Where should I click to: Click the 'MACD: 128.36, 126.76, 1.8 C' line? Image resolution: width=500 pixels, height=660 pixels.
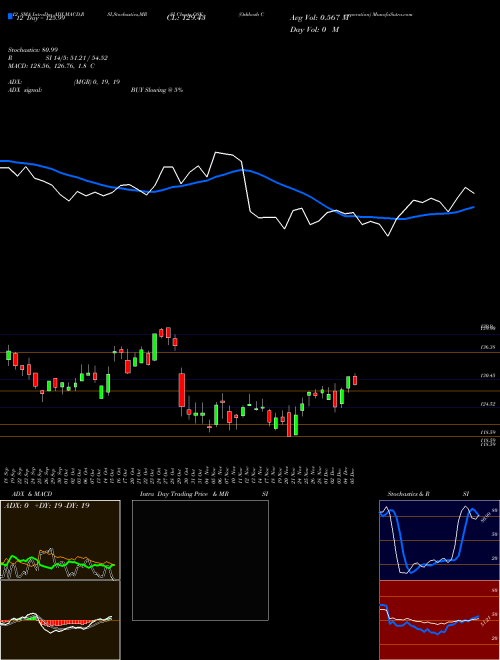point(51,66)
